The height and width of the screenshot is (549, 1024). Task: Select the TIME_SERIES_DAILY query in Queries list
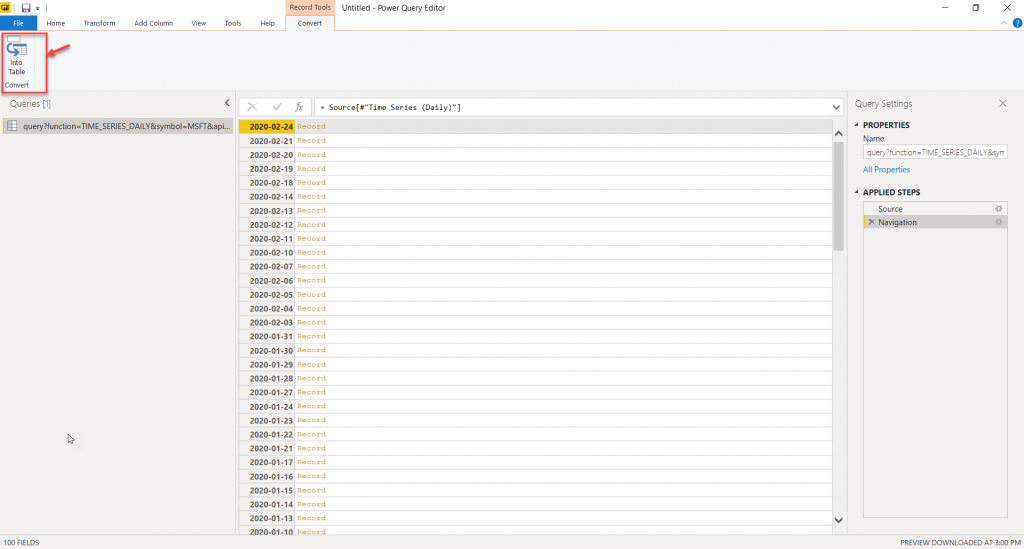(x=118, y=126)
